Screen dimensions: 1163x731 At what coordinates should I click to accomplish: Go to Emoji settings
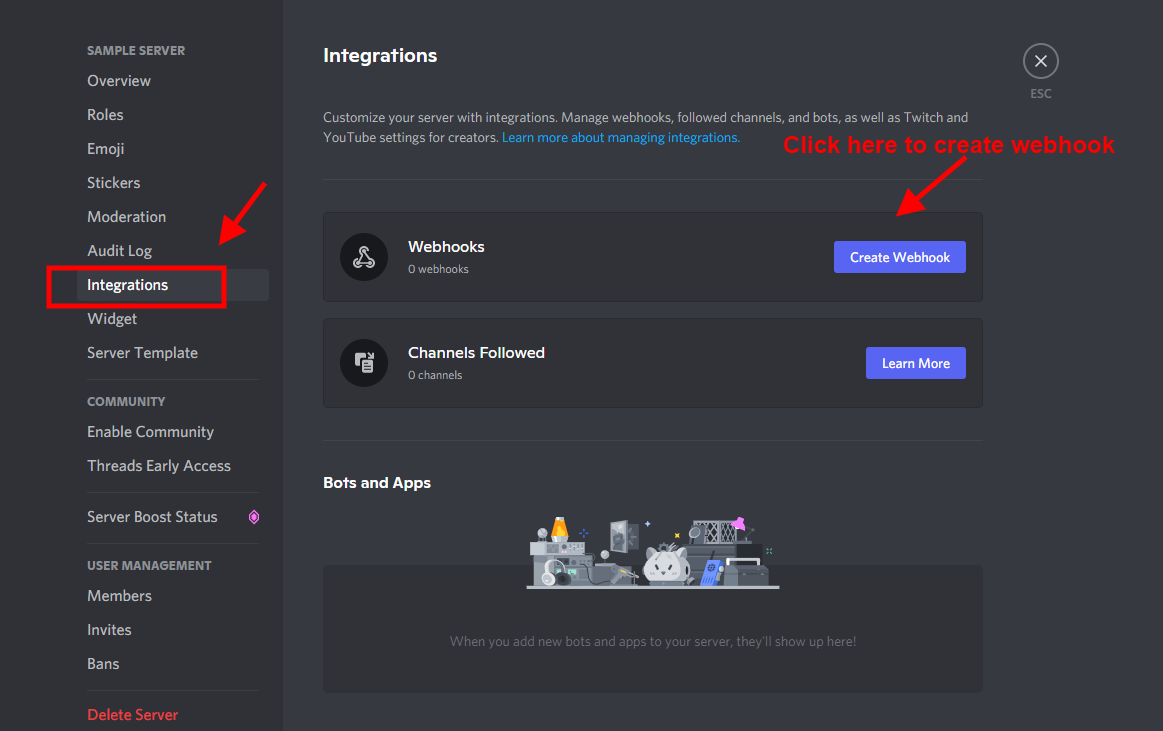pos(105,149)
